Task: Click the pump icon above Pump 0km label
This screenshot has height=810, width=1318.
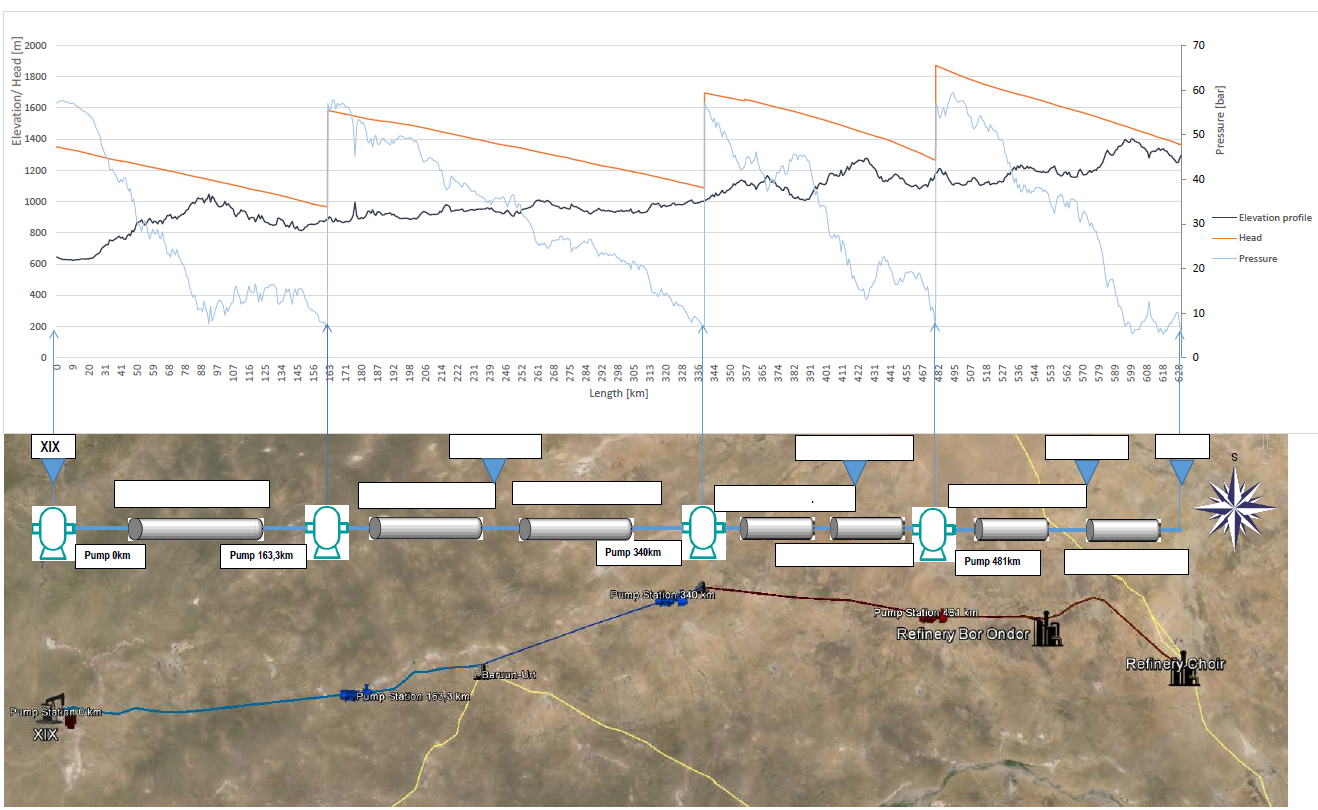Action: click(x=53, y=532)
